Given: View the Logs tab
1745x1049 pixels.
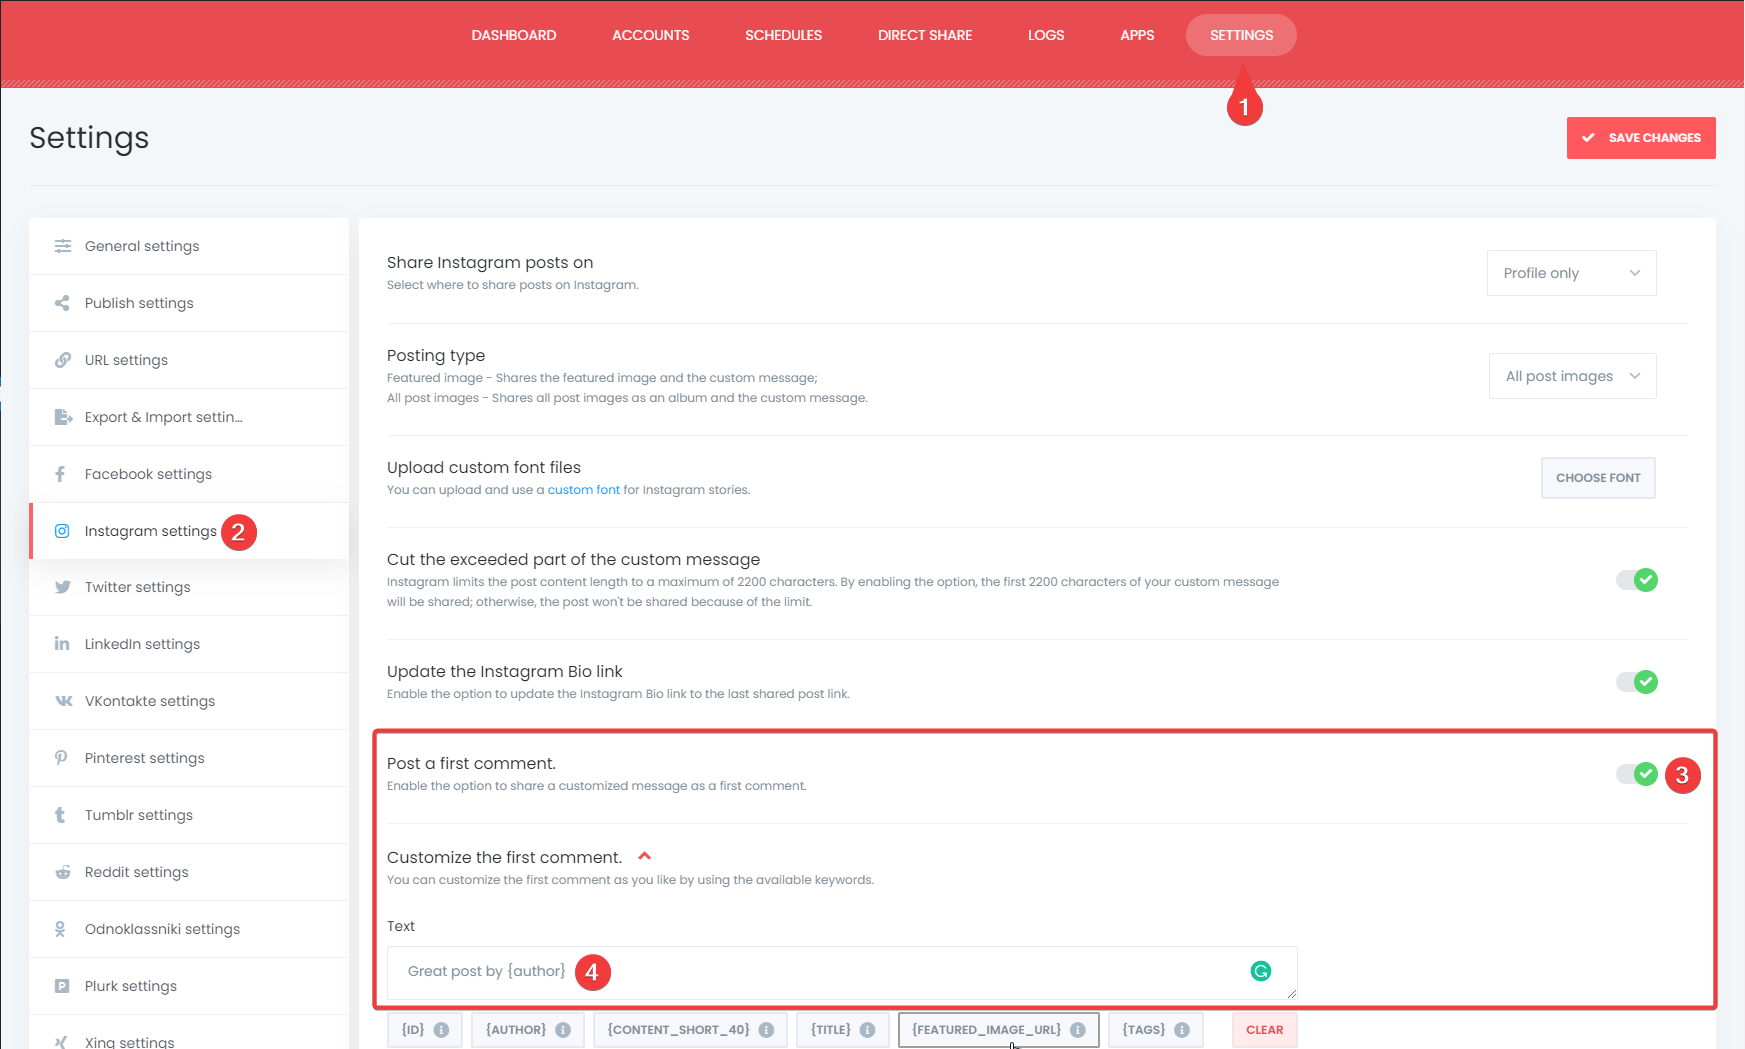Looking at the screenshot, I should (x=1046, y=35).
